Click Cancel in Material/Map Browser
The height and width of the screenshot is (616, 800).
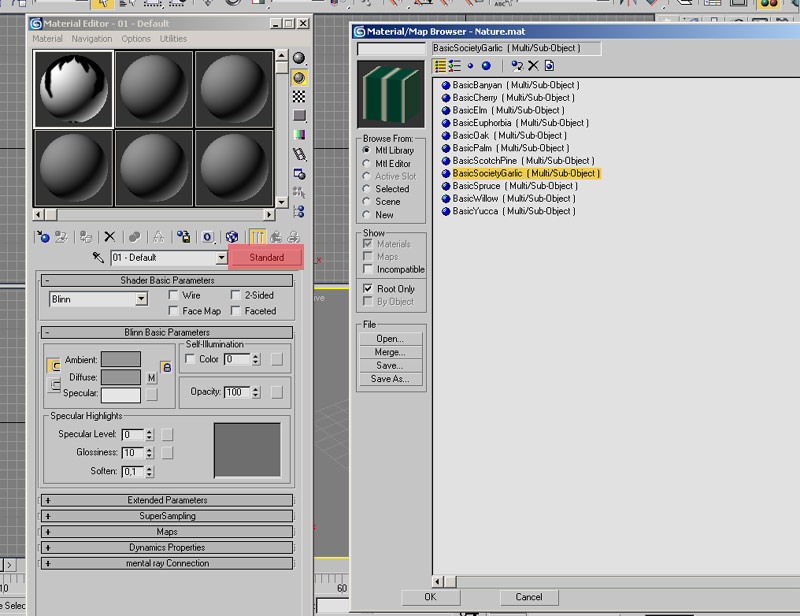tap(529, 597)
